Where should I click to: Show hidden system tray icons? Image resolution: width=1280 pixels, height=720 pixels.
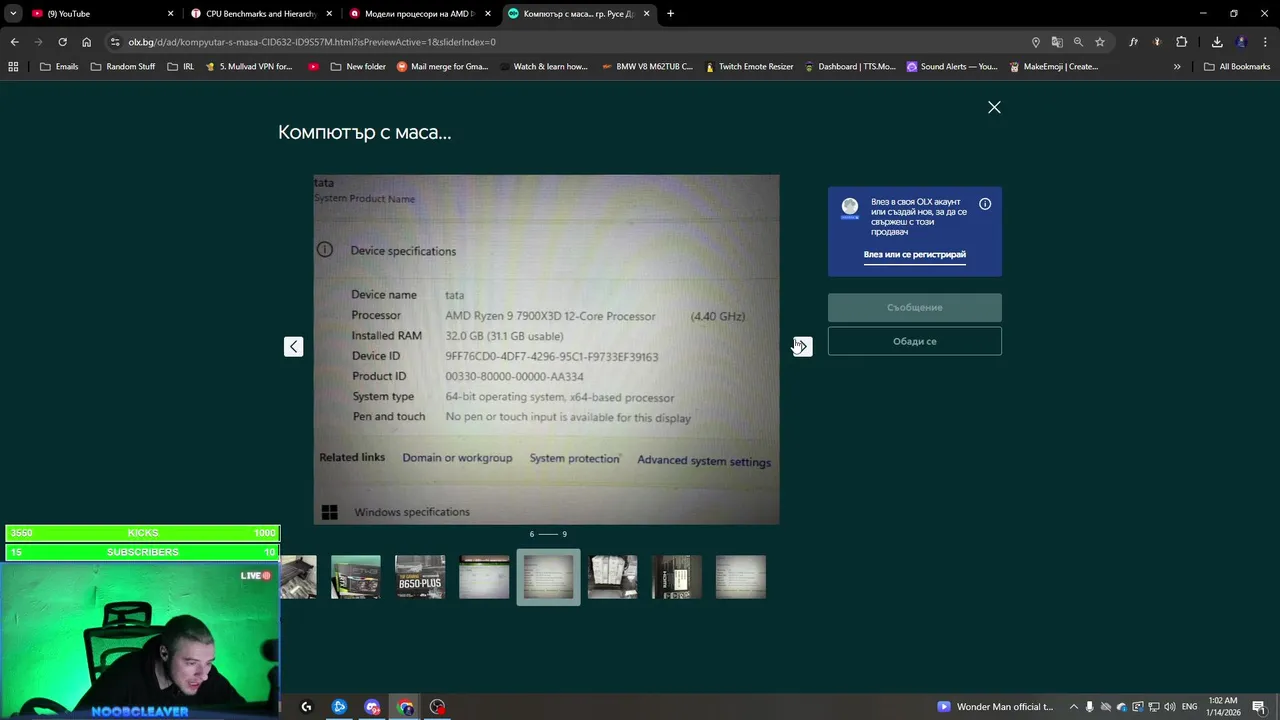click(1074, 707)
